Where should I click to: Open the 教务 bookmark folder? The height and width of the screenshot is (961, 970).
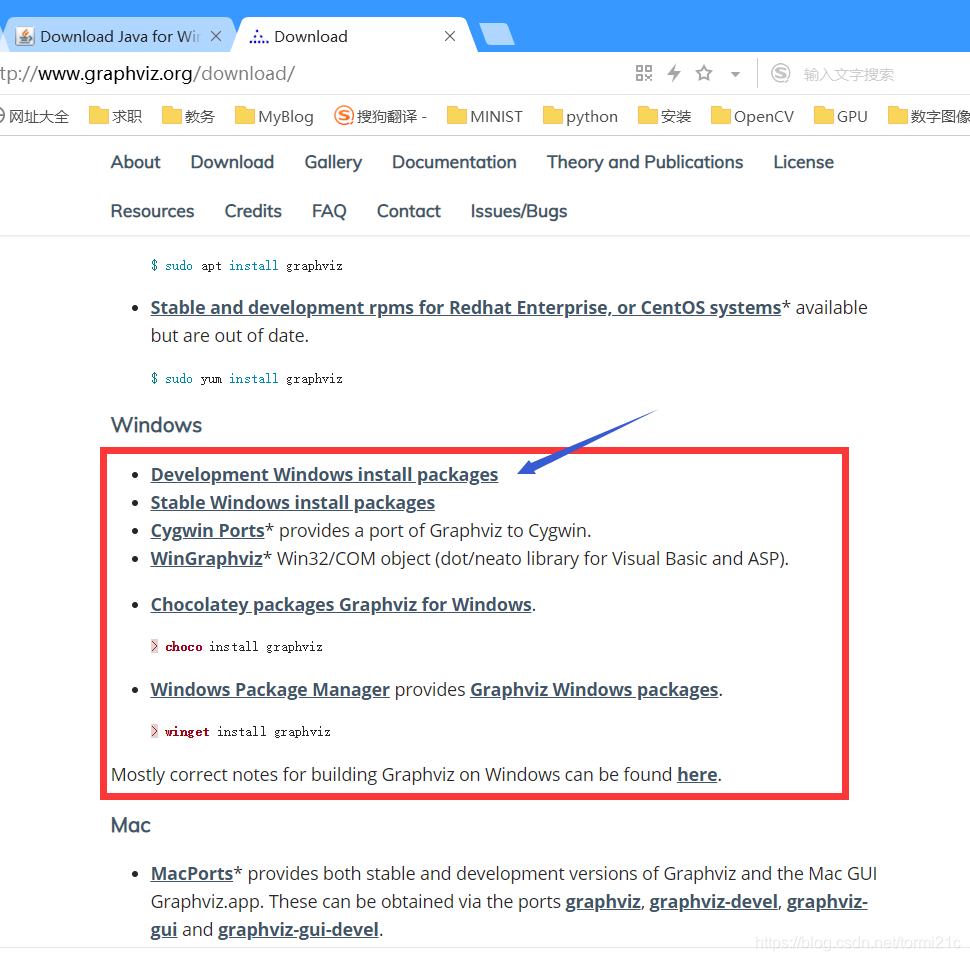pyautogui.click(x=189, y=116)
